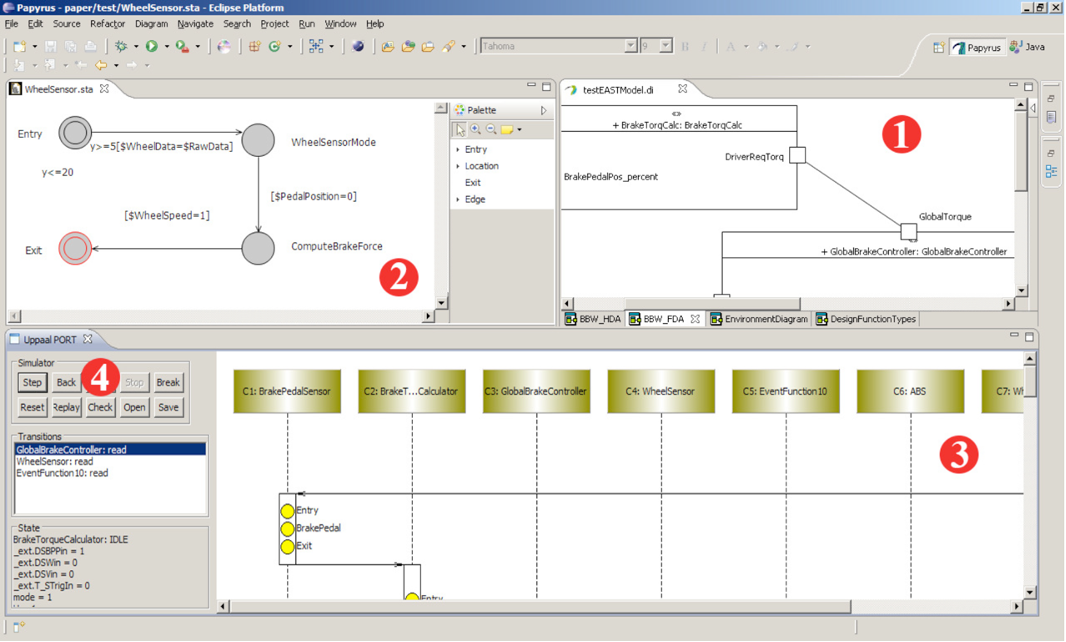This screenshot has height=642, width=1066.
Task: Click the Replay simulator button
Action: coord(66,407)
